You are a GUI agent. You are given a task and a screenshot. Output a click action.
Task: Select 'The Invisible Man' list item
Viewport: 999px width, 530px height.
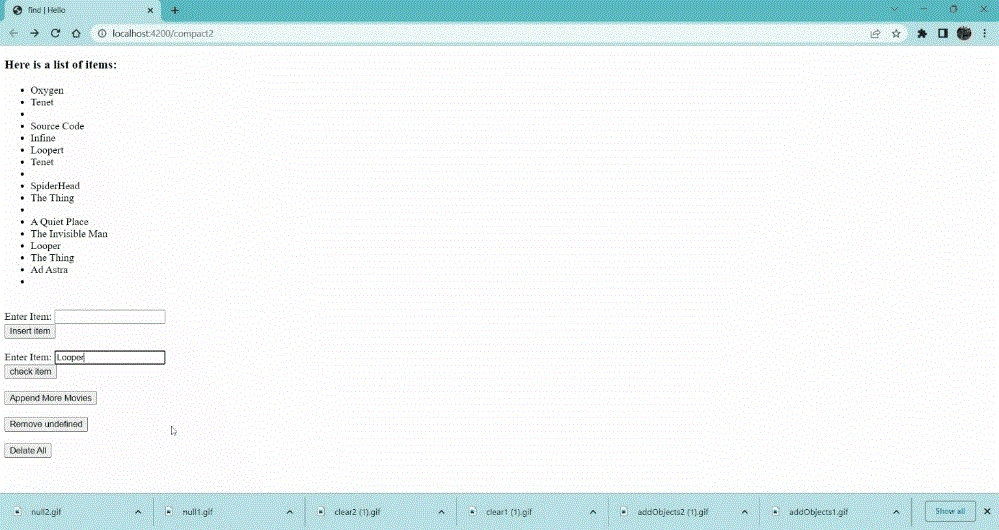(69, 234)
